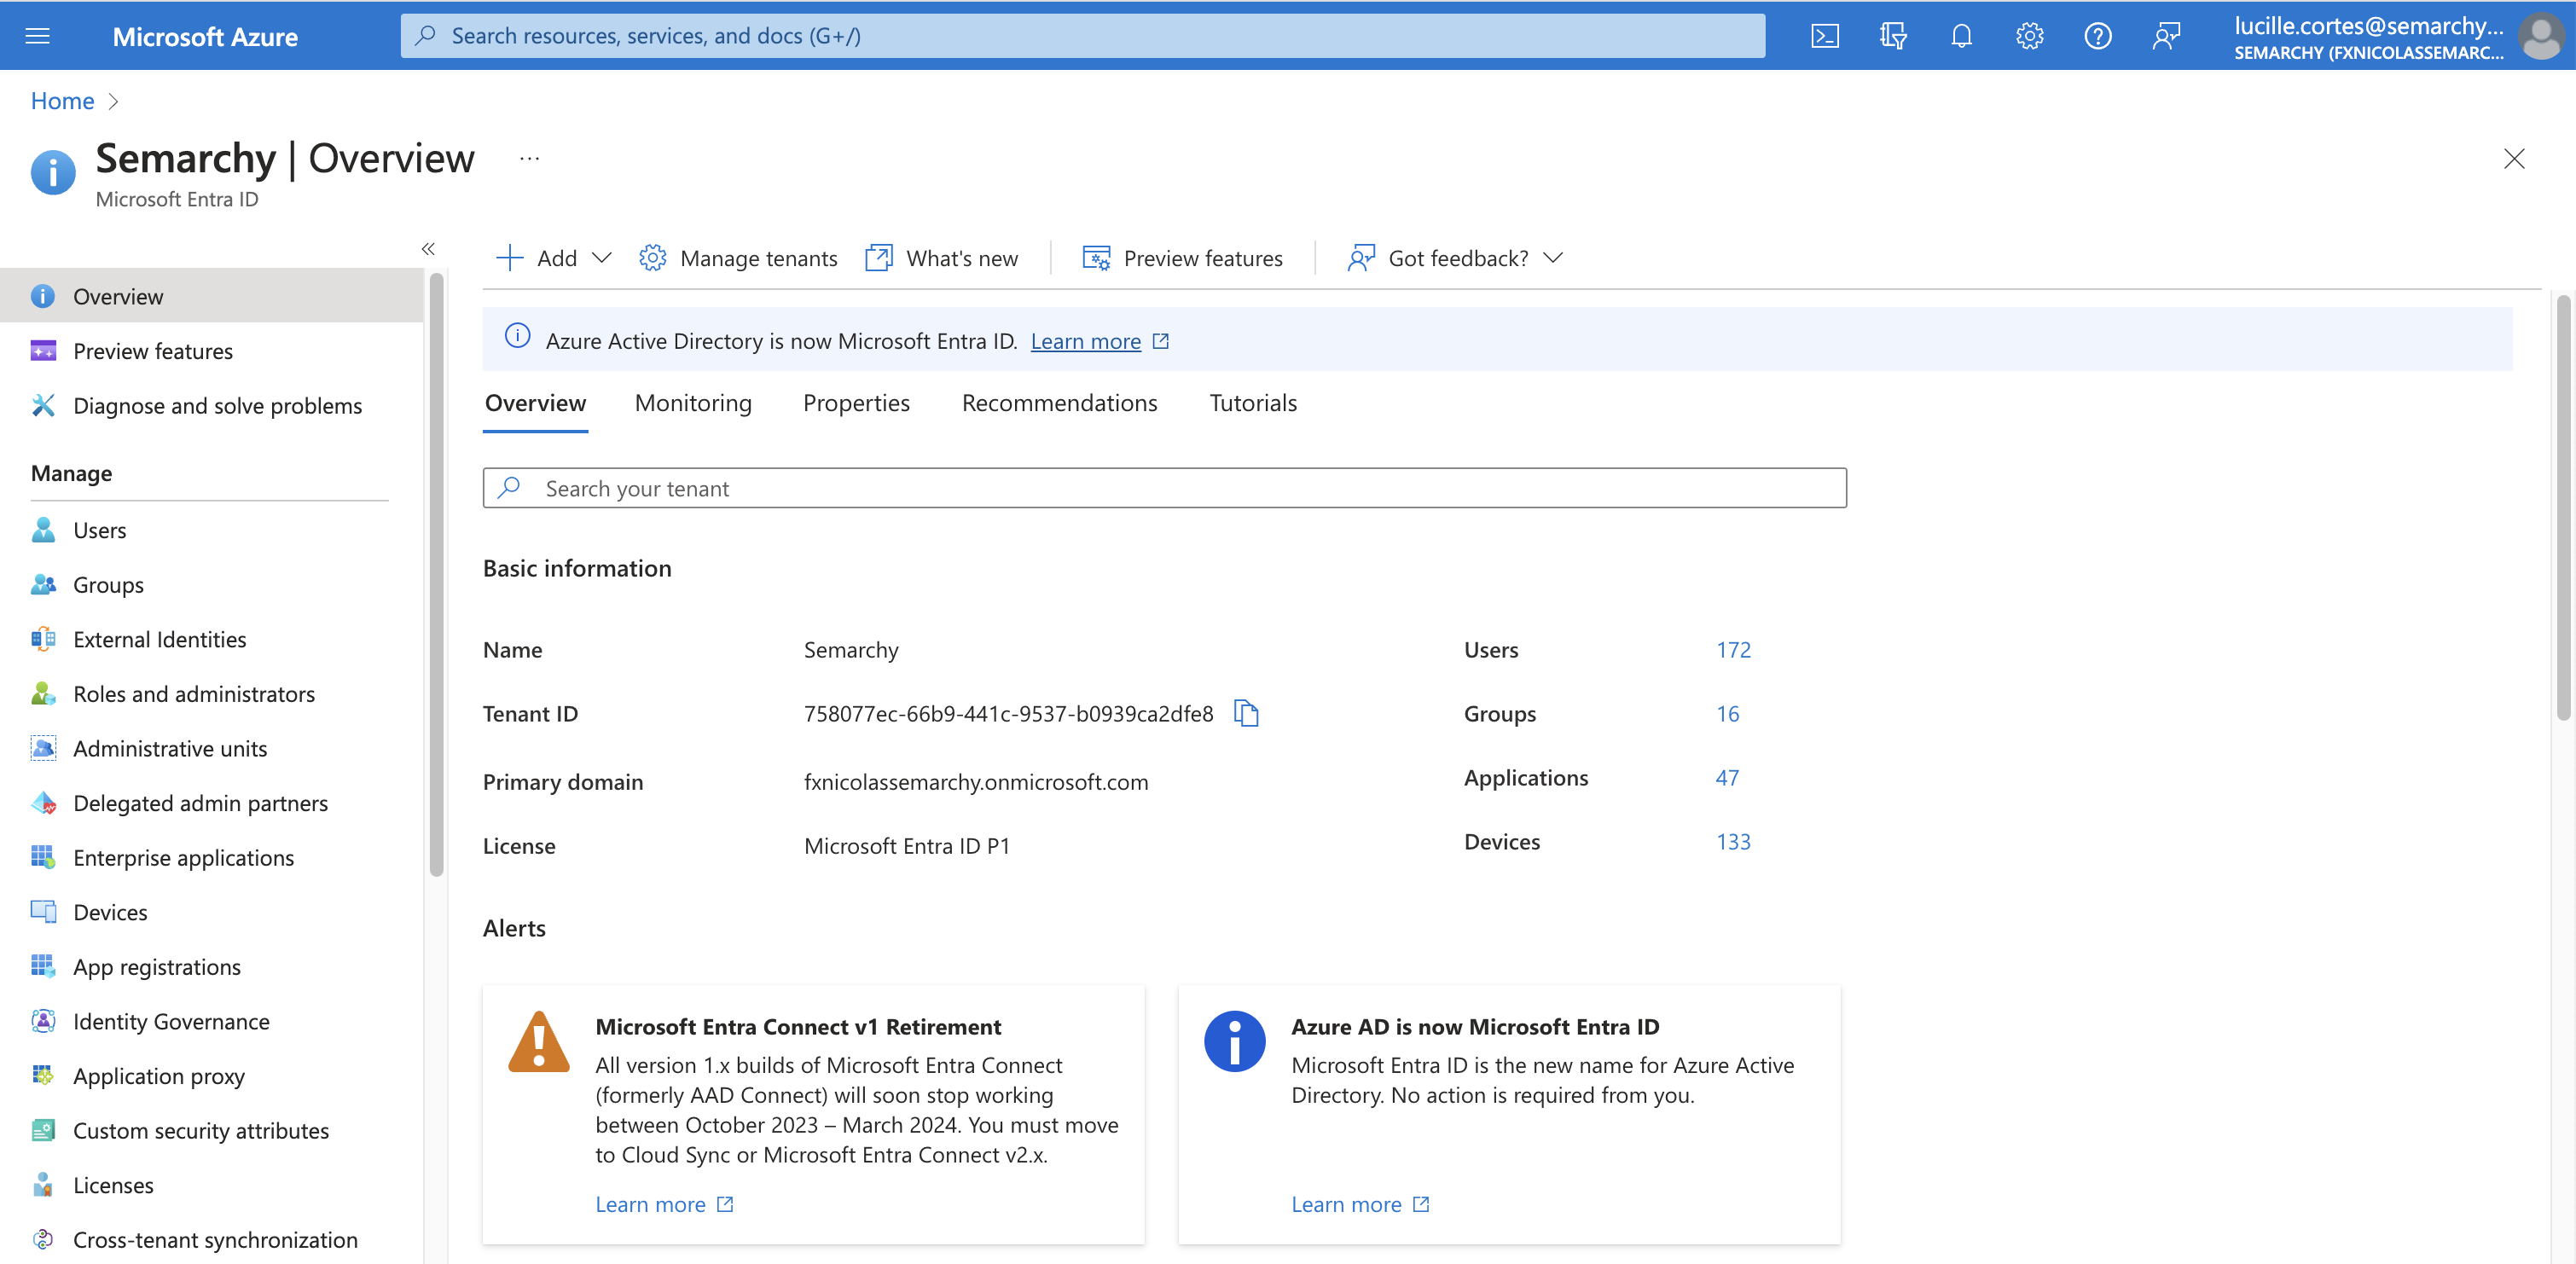Image resolution: width=2576 pixels, height=1264 pixels.
Task: Click the user account avatar
Action: (2541, 37)
